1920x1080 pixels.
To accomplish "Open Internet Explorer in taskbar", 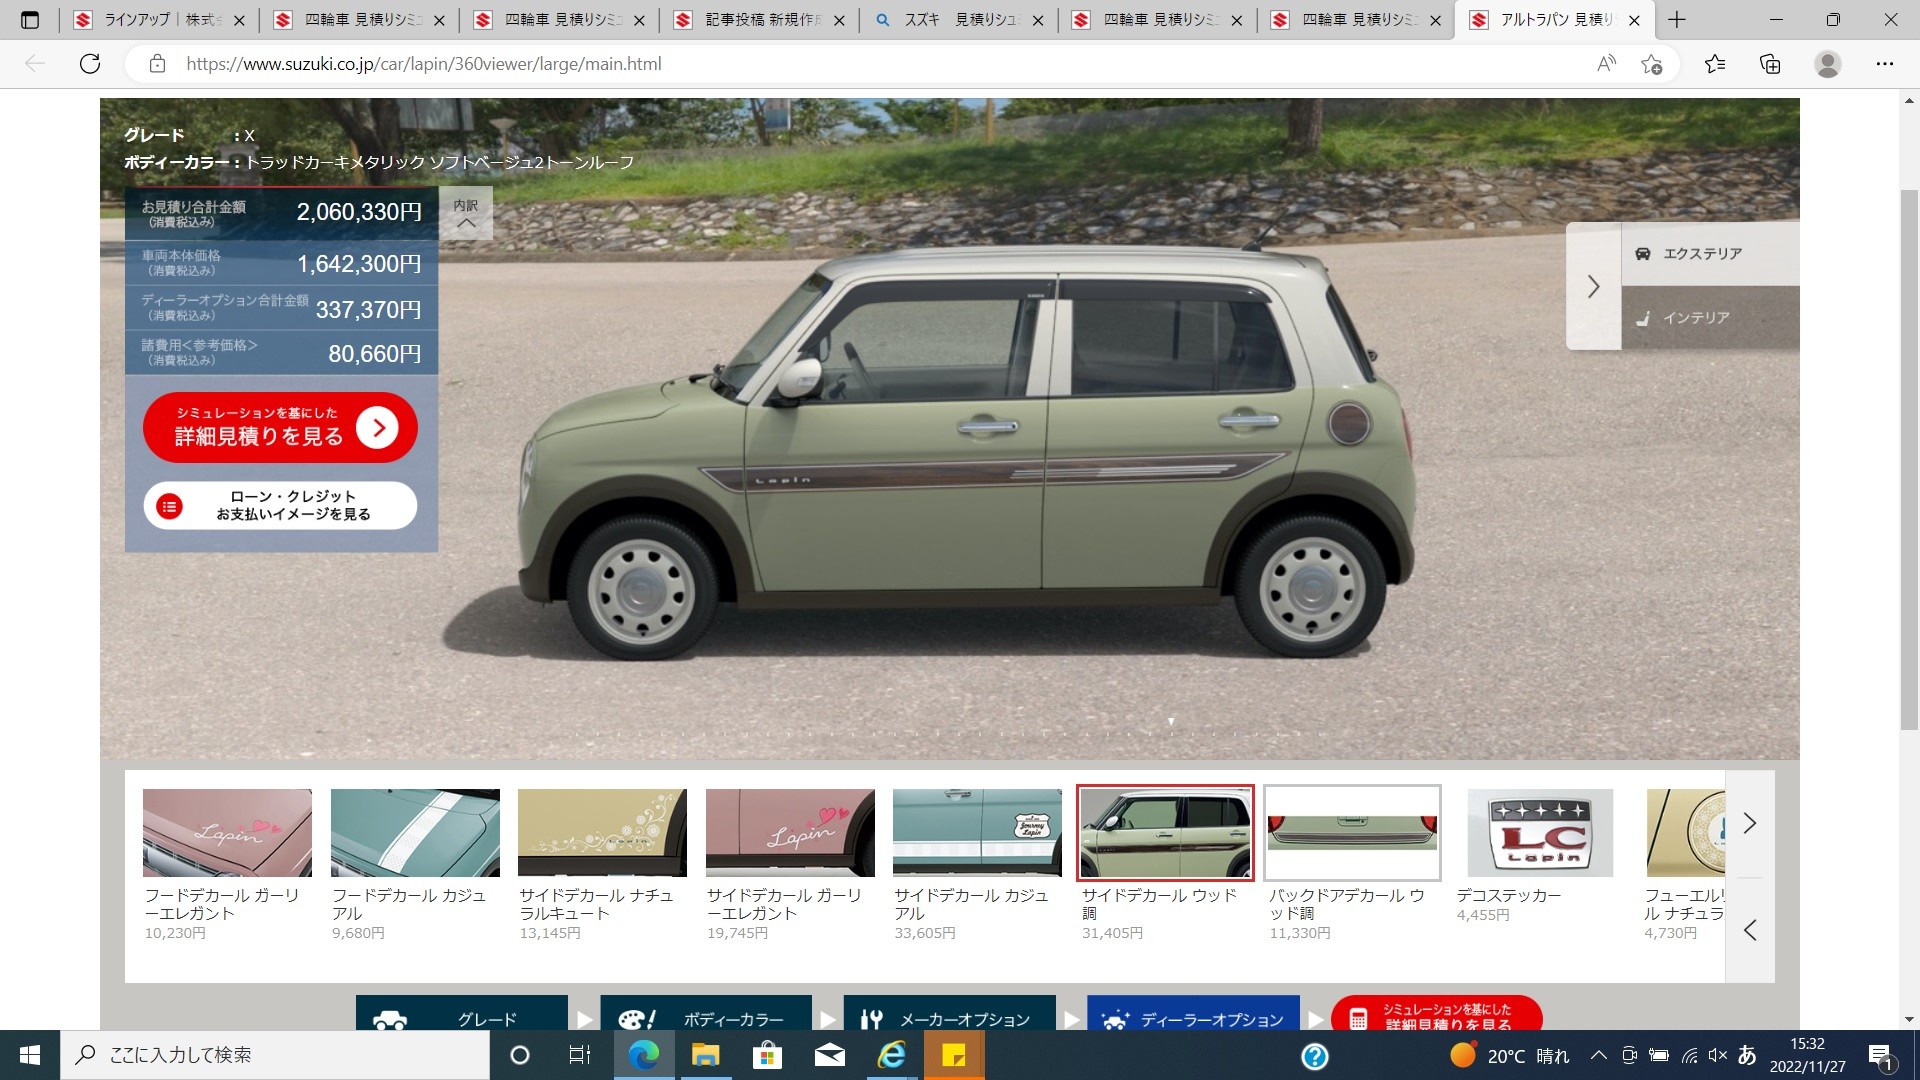I will tap(891, 1055).
